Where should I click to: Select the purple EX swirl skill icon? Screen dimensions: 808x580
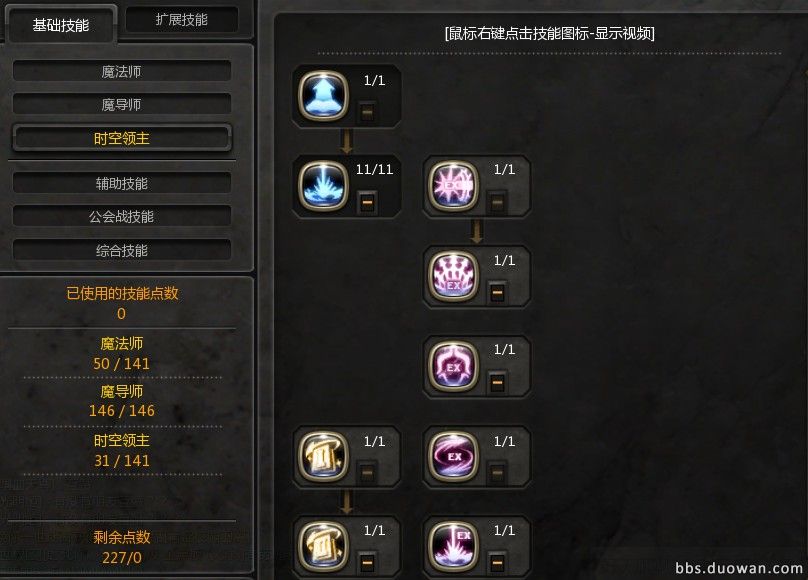pyautogui.click(x=453, y=456)
